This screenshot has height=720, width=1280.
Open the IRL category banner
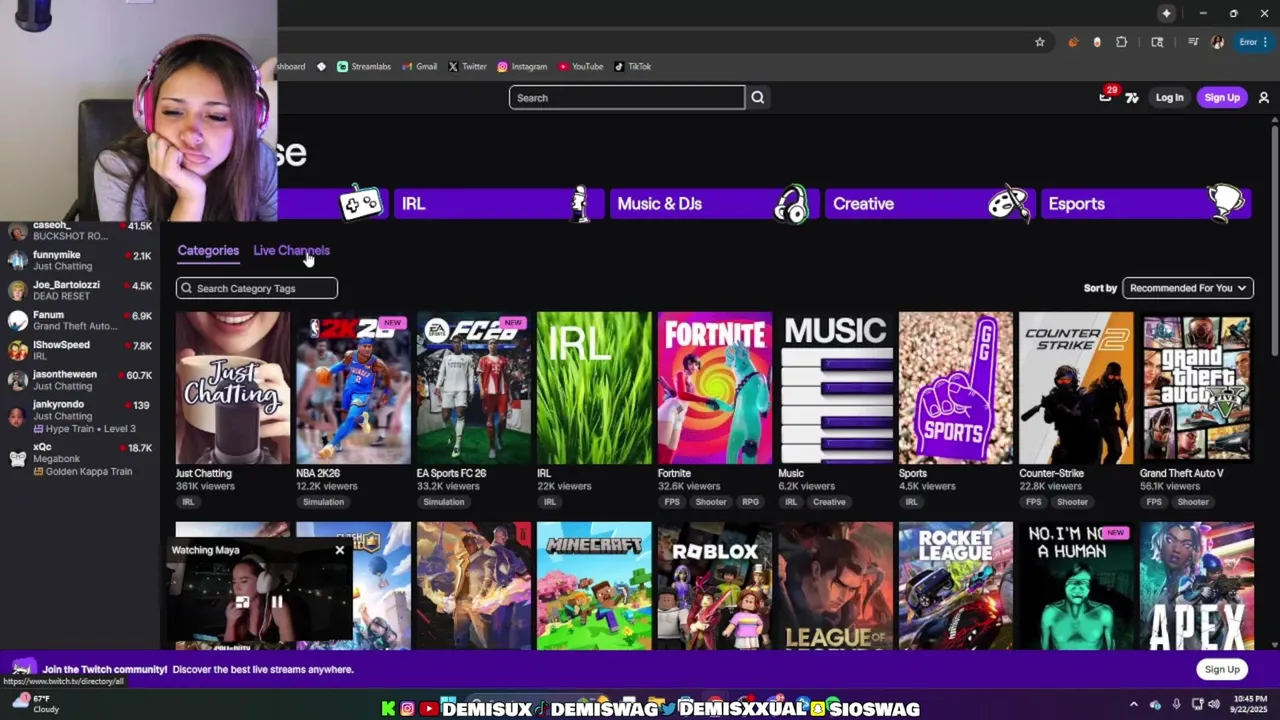(498, 203)
